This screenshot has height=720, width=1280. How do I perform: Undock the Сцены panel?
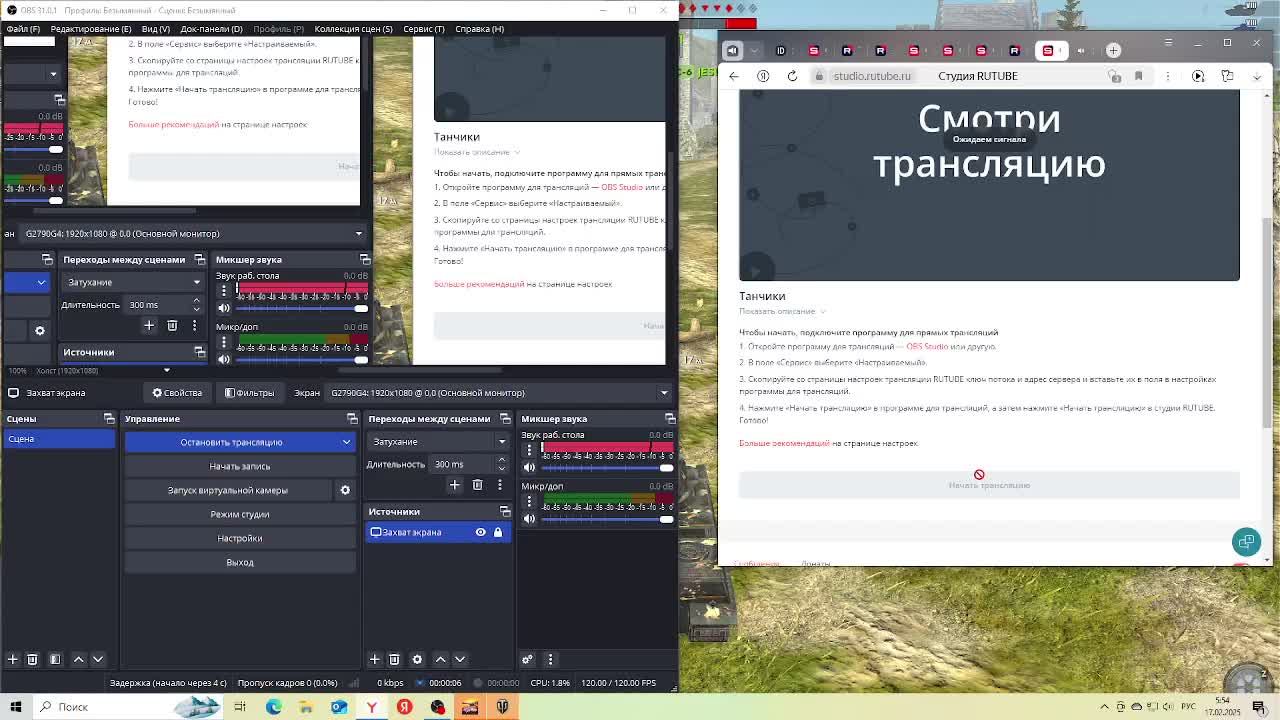point(109,418)
